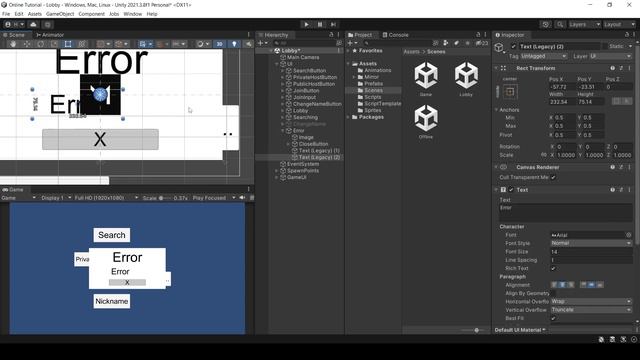Open the global search icon
The image size is (640, 360).
[560, 24]
